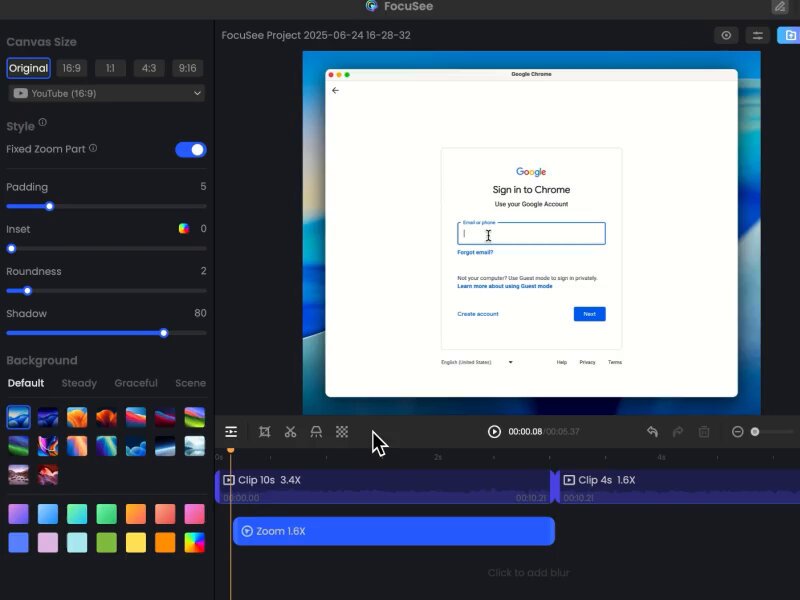The image size is (800, 600).
Task: Click the Terms link in preview
Action: point(615,362)
